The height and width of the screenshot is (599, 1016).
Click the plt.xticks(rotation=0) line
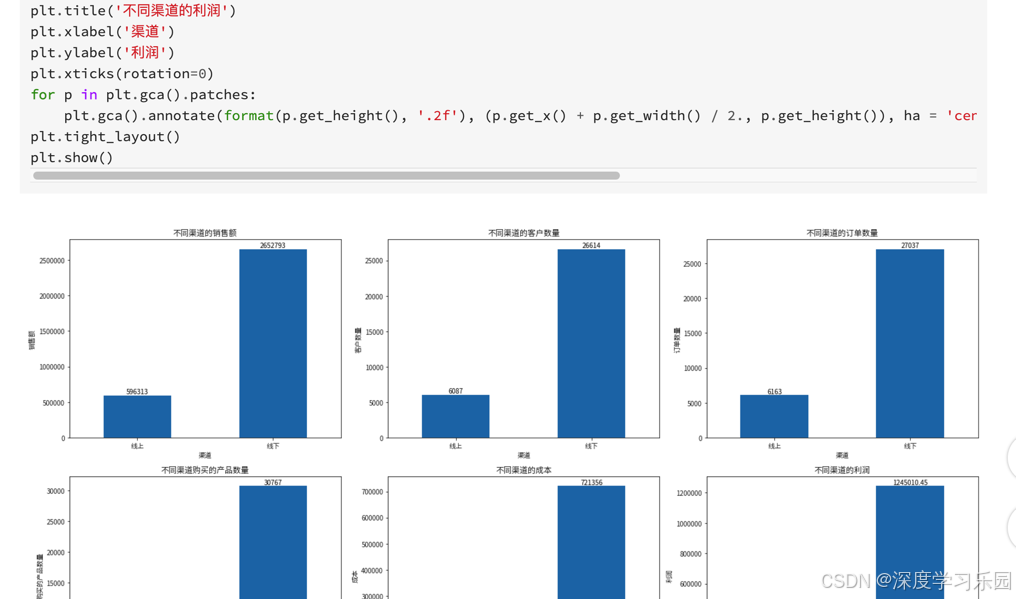(122, 74)
